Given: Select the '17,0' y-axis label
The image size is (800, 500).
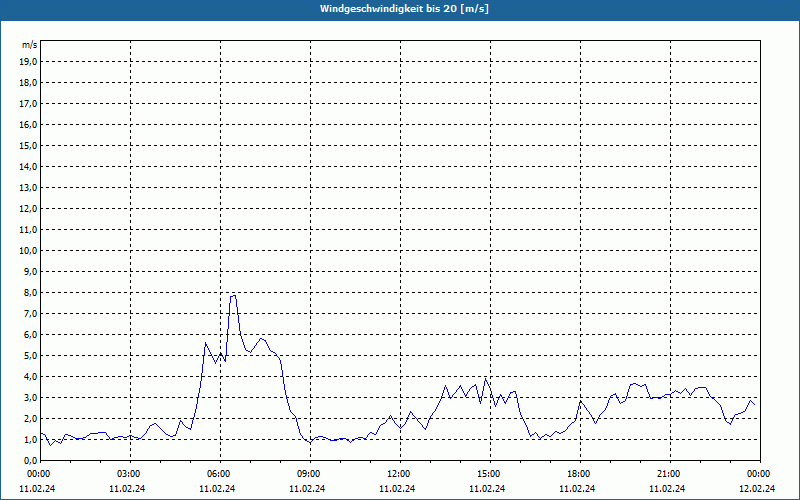Looking at the screenshot, I should [28, 104].
